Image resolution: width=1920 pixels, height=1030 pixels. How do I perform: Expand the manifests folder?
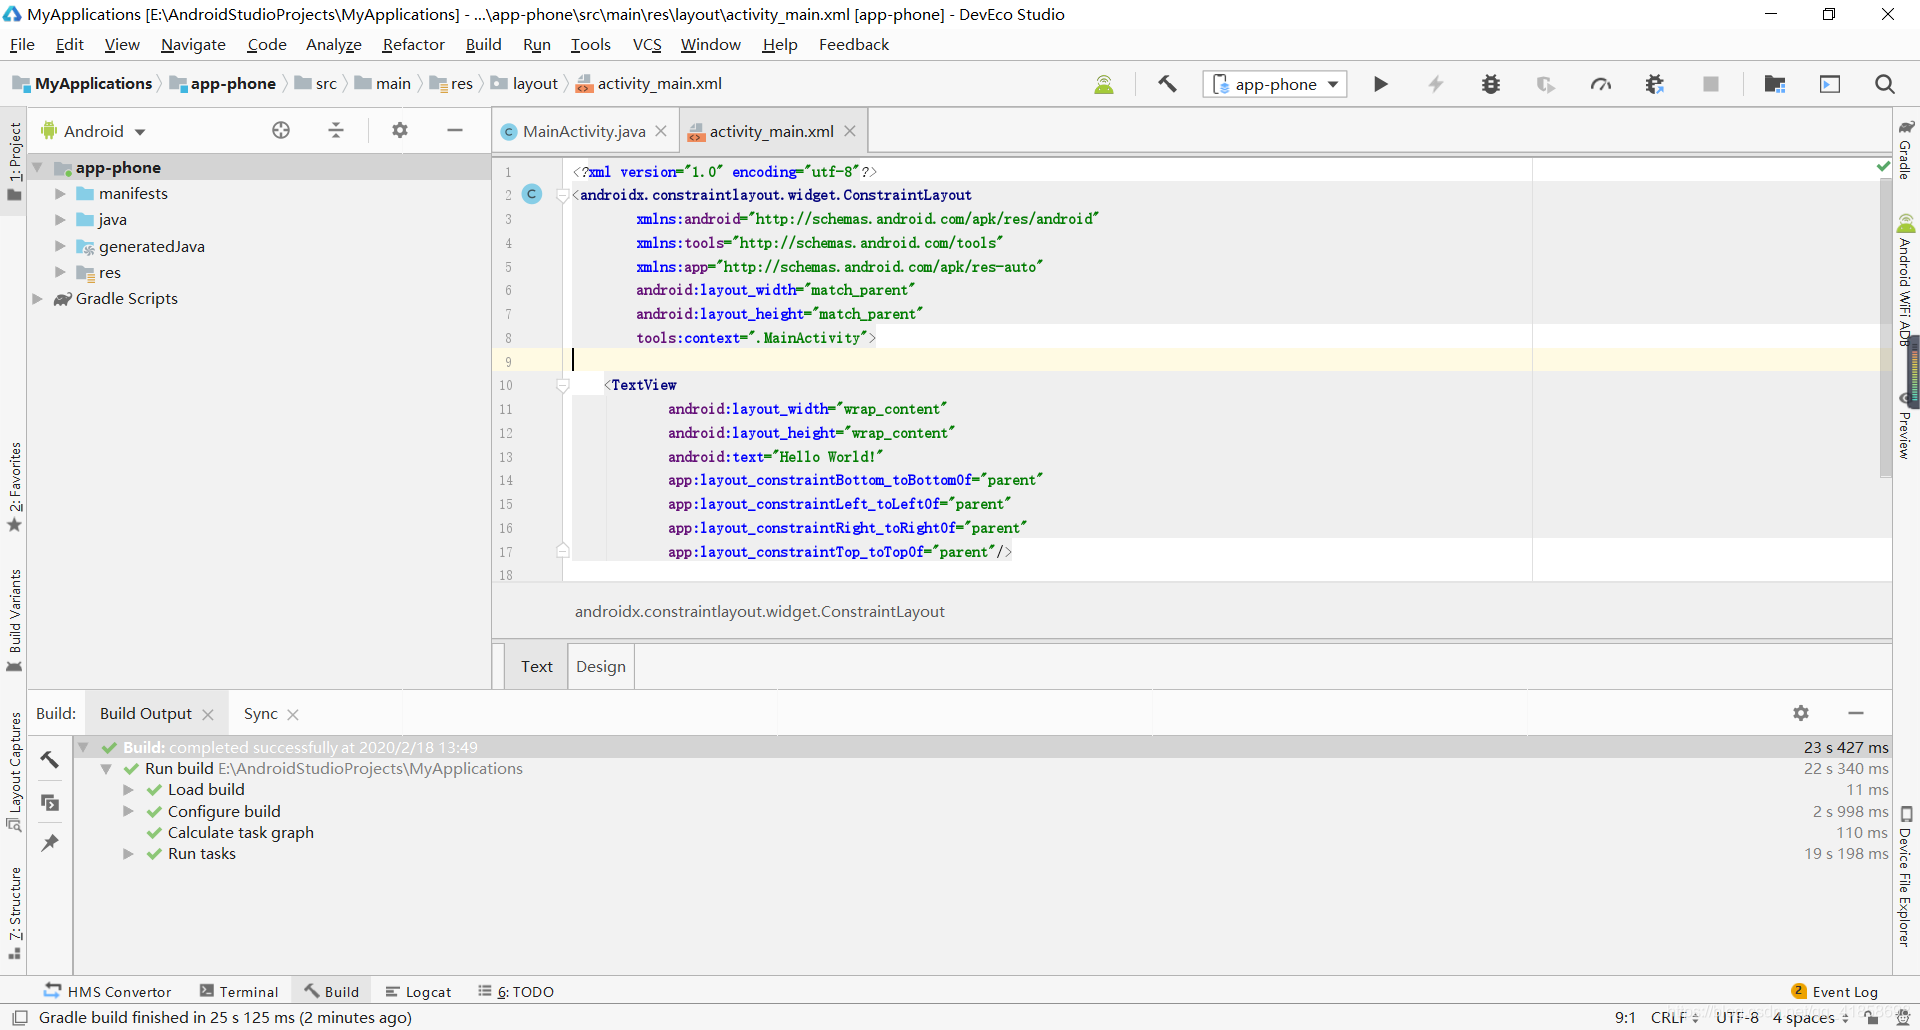point(60,193)
